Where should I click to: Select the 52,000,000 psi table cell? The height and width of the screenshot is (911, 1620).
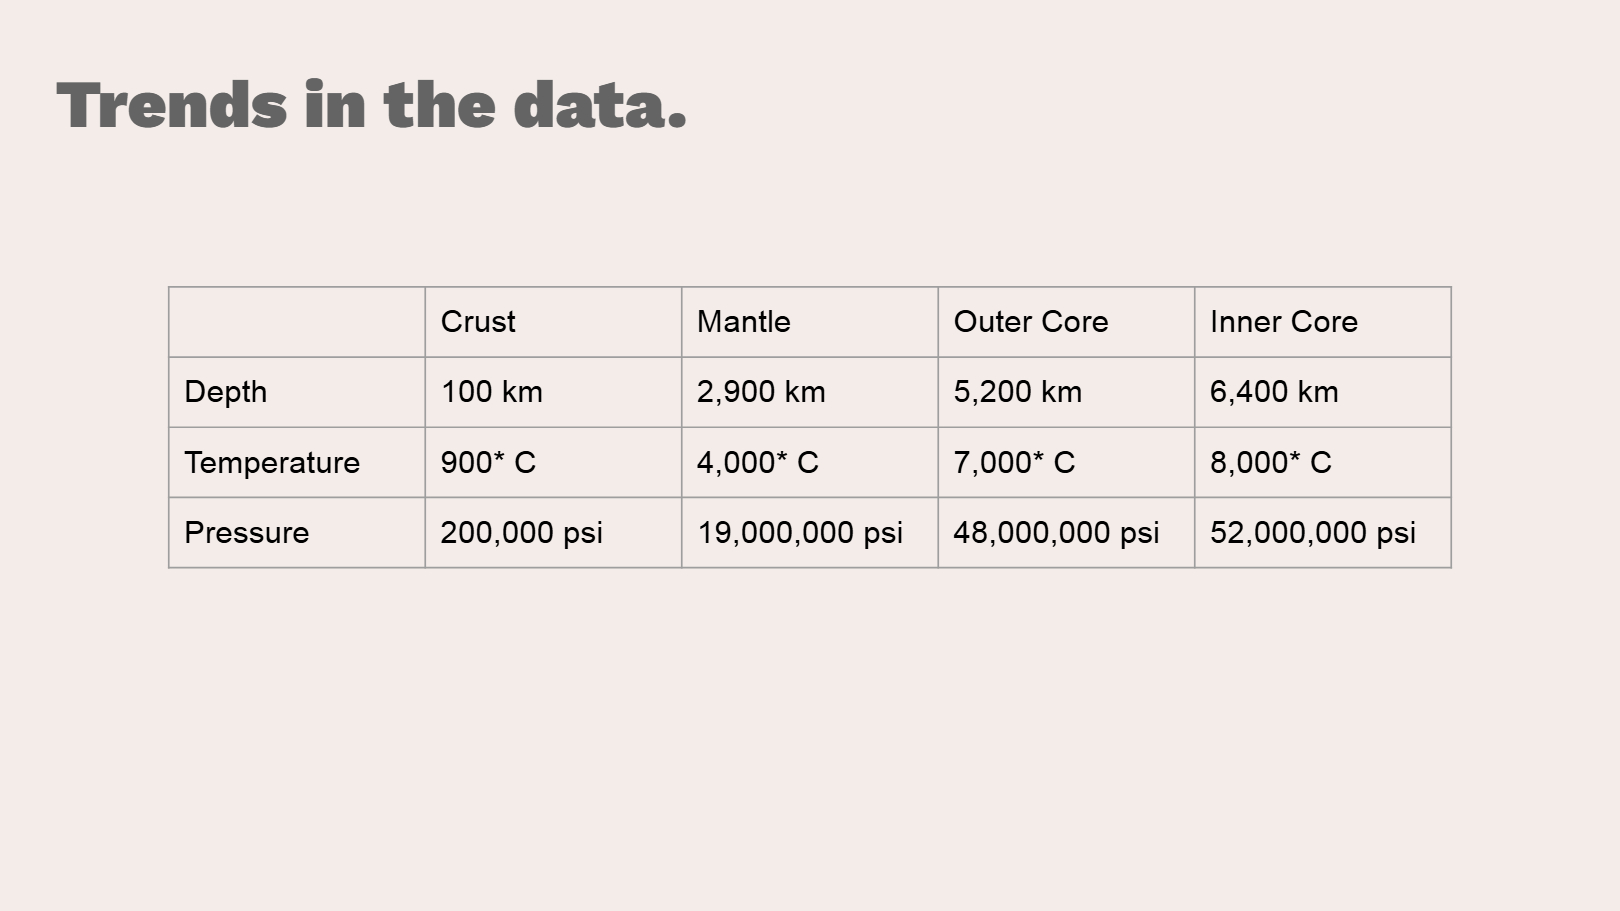tap(1322, 532)
